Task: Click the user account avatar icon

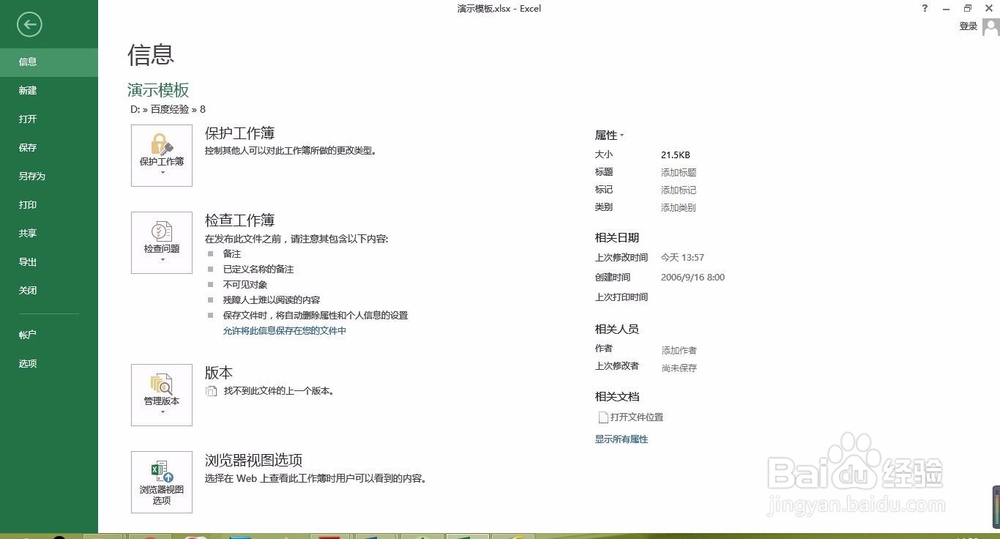Action: pos(990,27)
